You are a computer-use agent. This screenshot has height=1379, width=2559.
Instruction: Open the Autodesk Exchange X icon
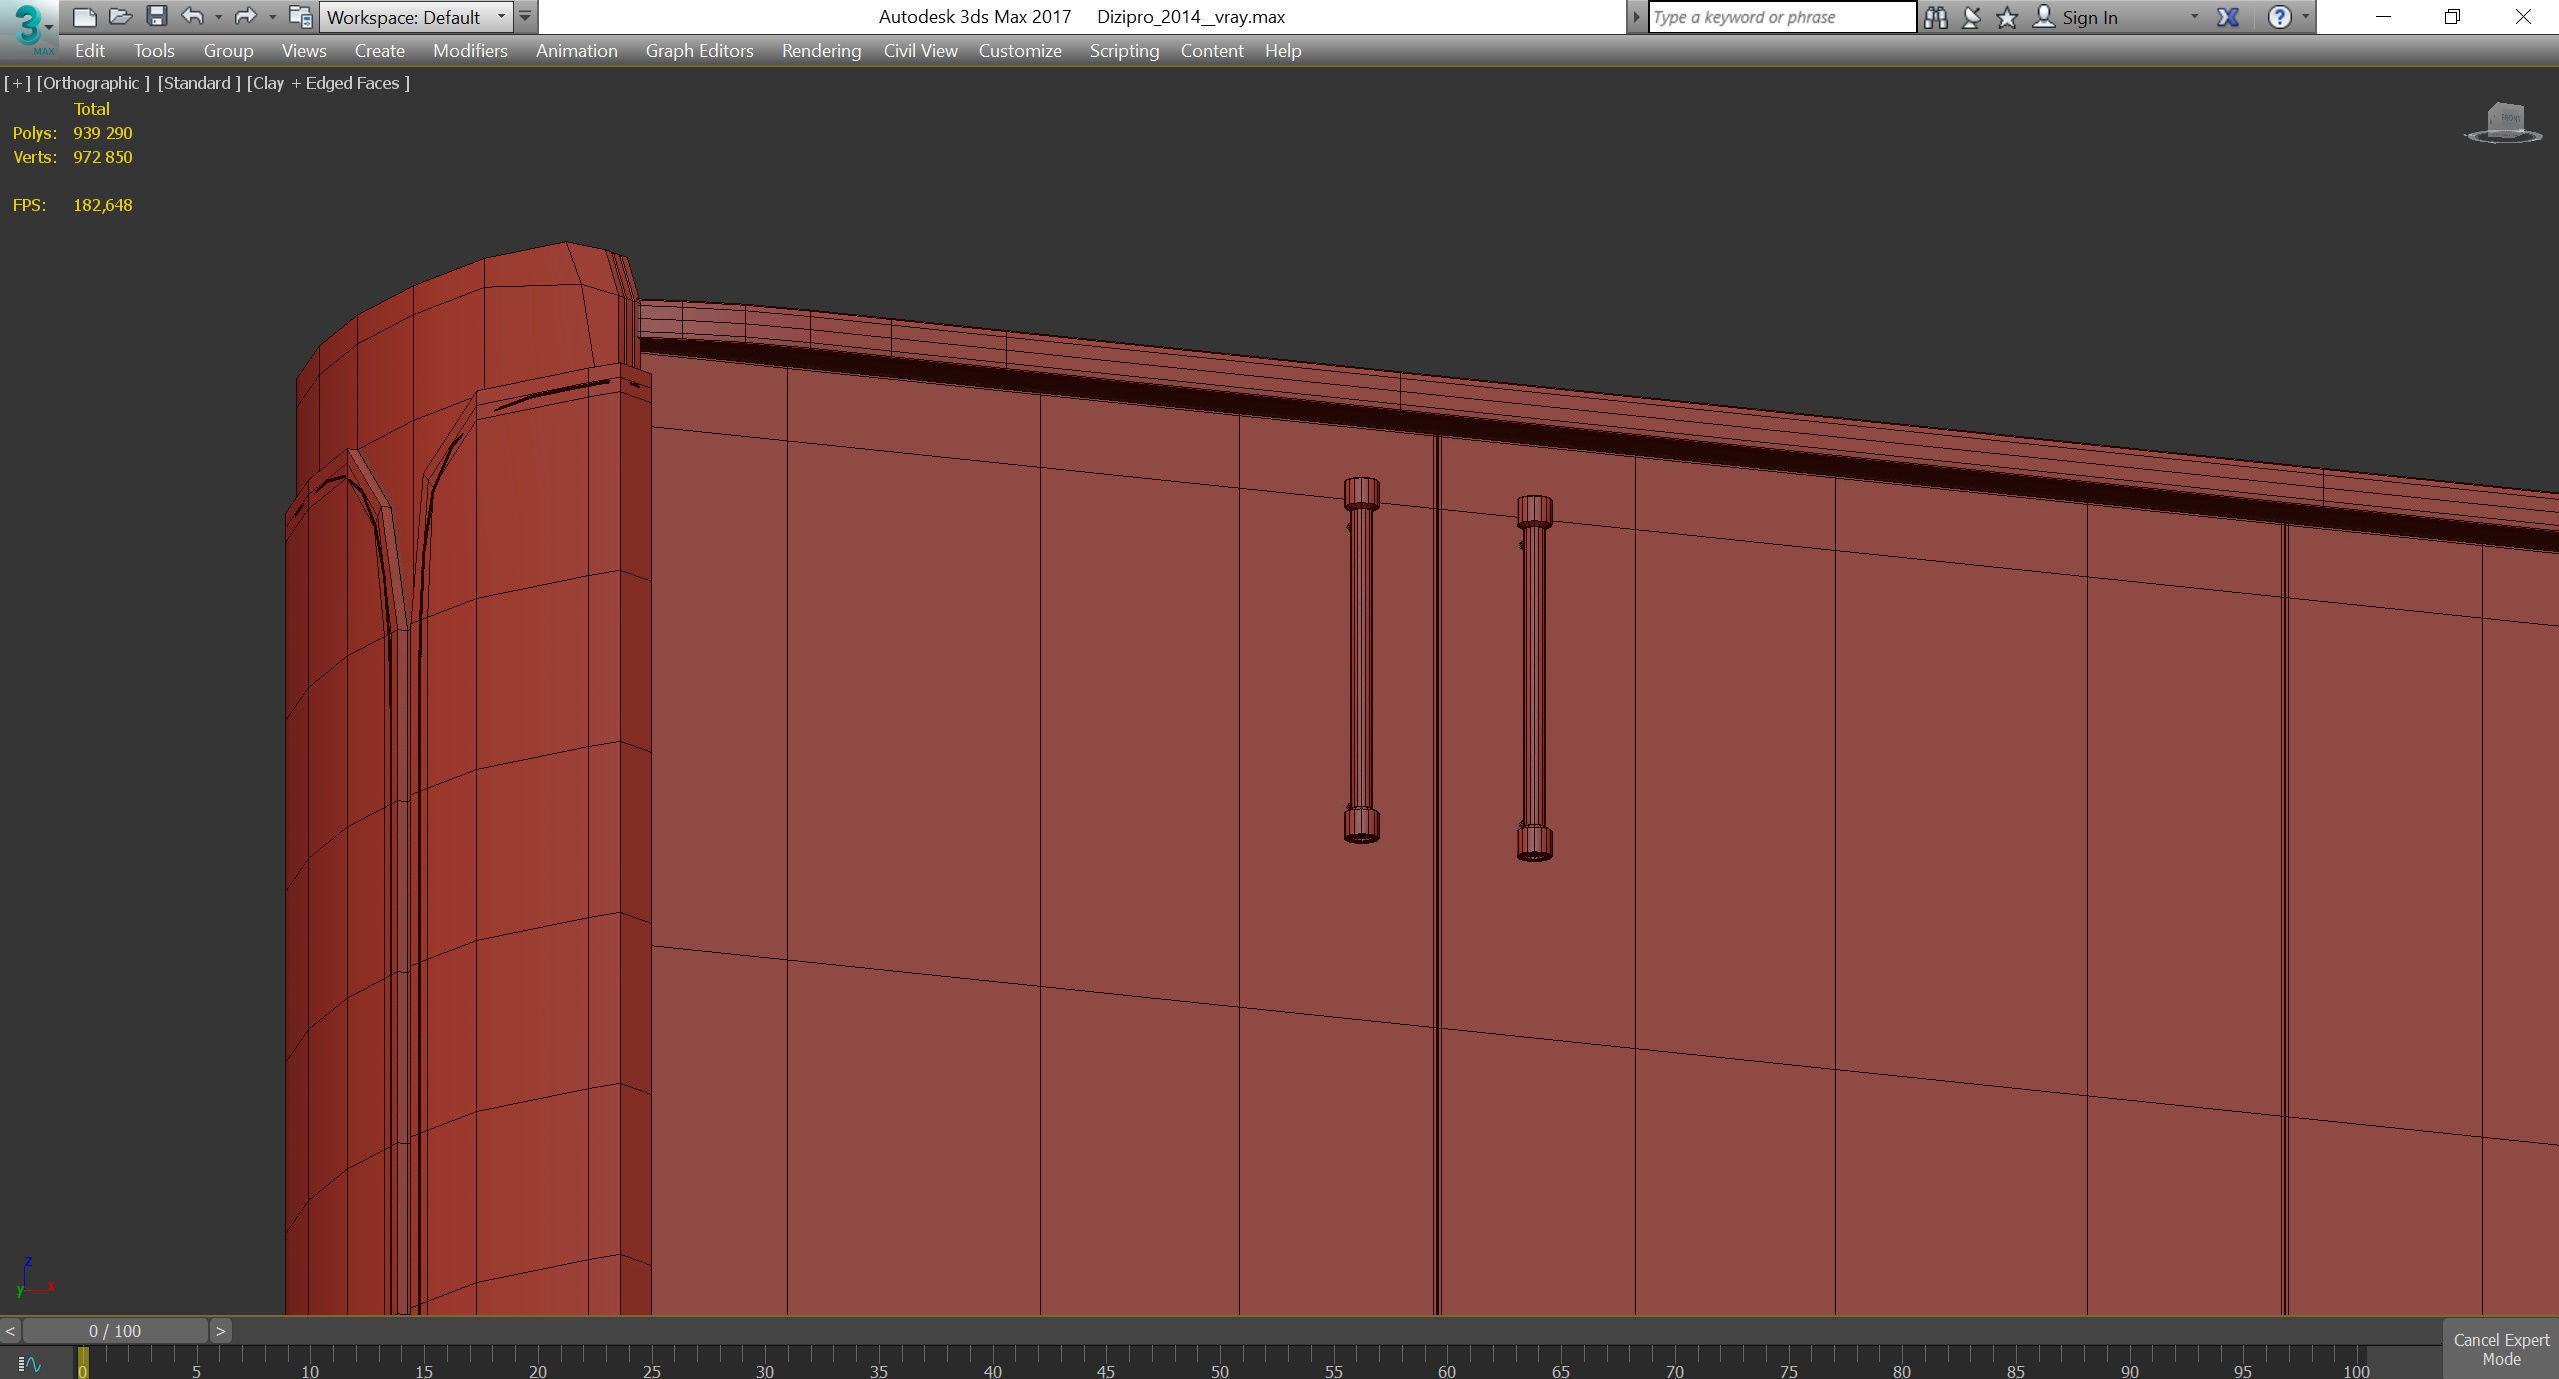coord(2227,17)
